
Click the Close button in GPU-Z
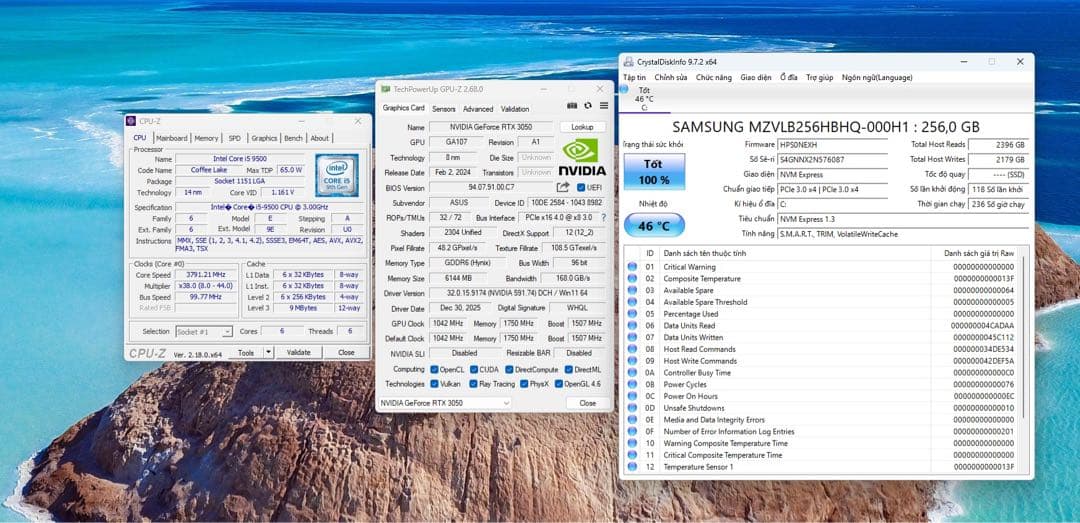[x=588, y=403]
